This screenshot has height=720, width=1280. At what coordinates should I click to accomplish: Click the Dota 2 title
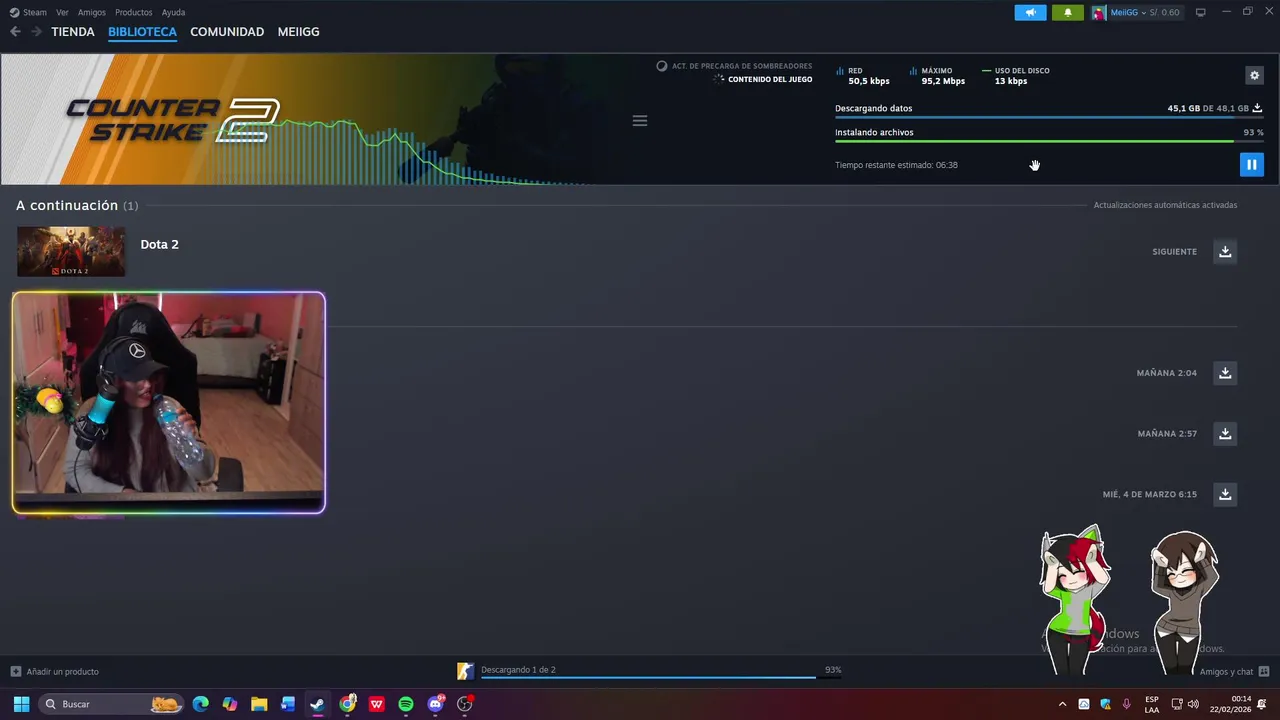pos(159,244)
